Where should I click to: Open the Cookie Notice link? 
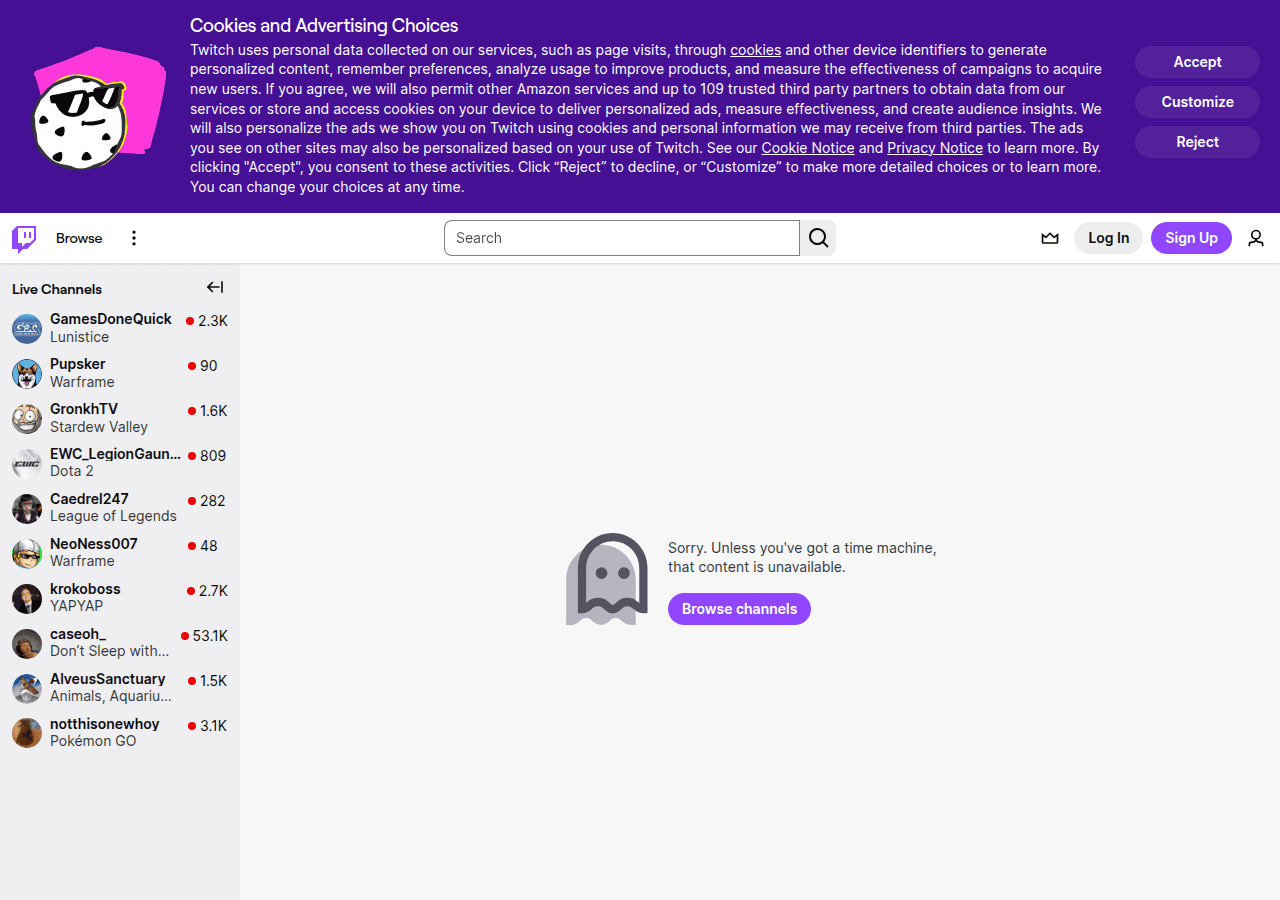808,148
